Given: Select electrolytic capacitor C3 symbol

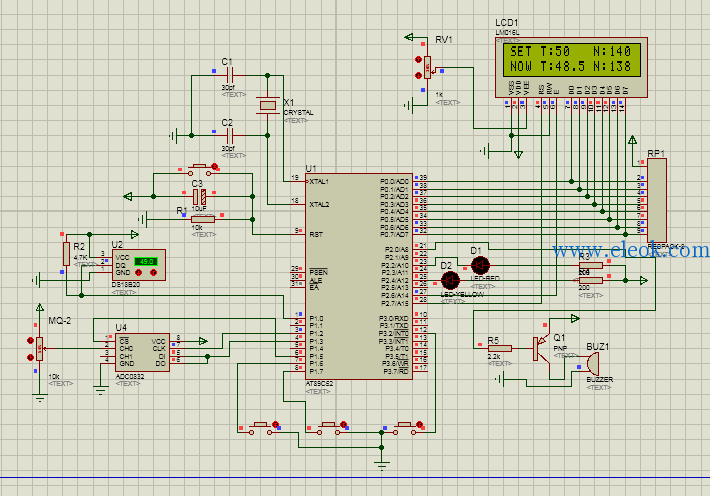Looking at the screenshot, I should tap(199, 197).
